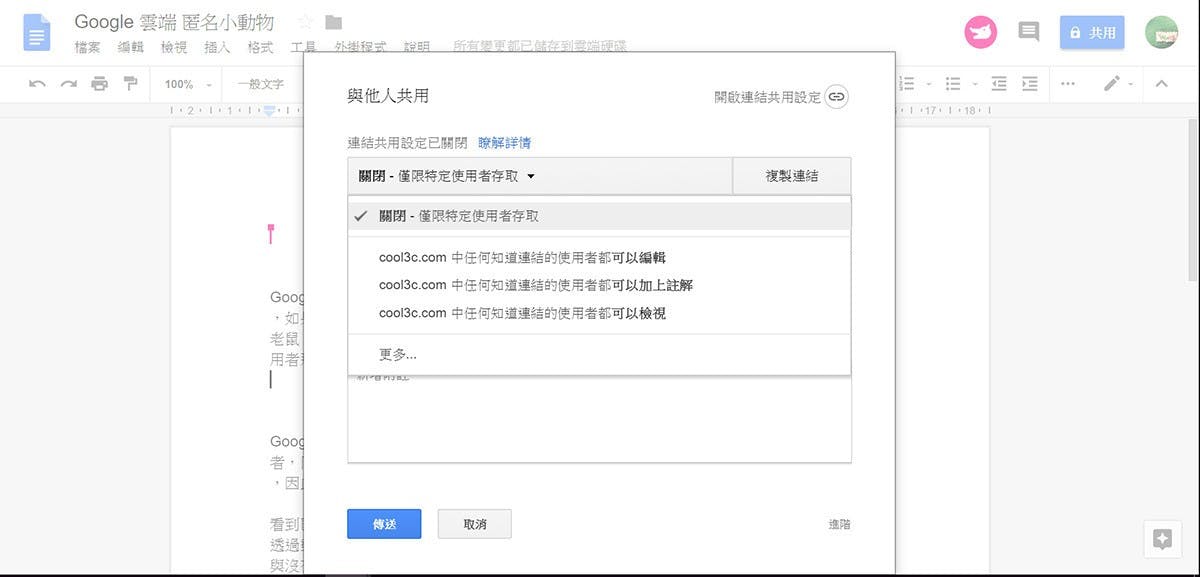This screenshot has width=1200, height=577.
Task: Star the document with the star icon
Action: click(x=305, y=22)
